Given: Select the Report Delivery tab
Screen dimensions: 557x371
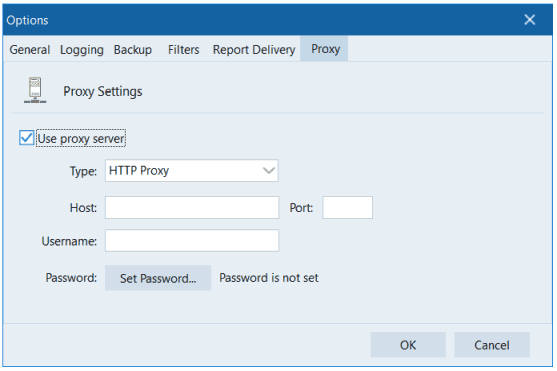Looking at the screenshot, I should (254, 49).
